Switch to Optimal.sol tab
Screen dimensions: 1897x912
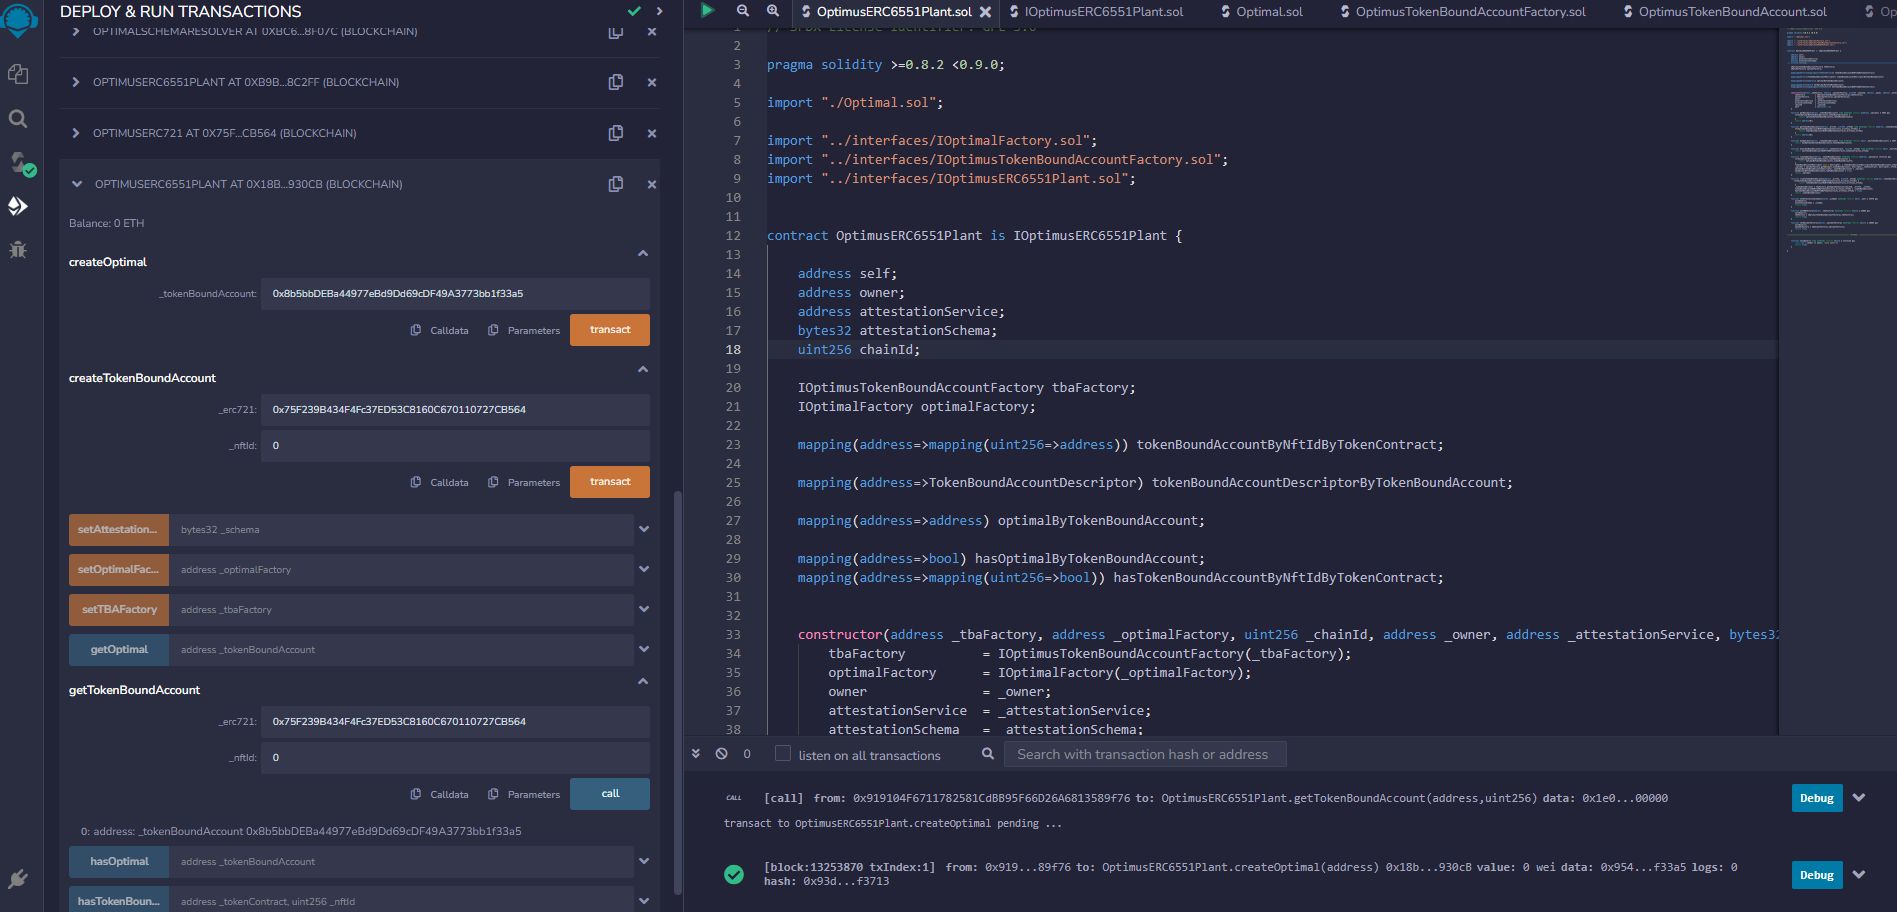pos(1261,12)
